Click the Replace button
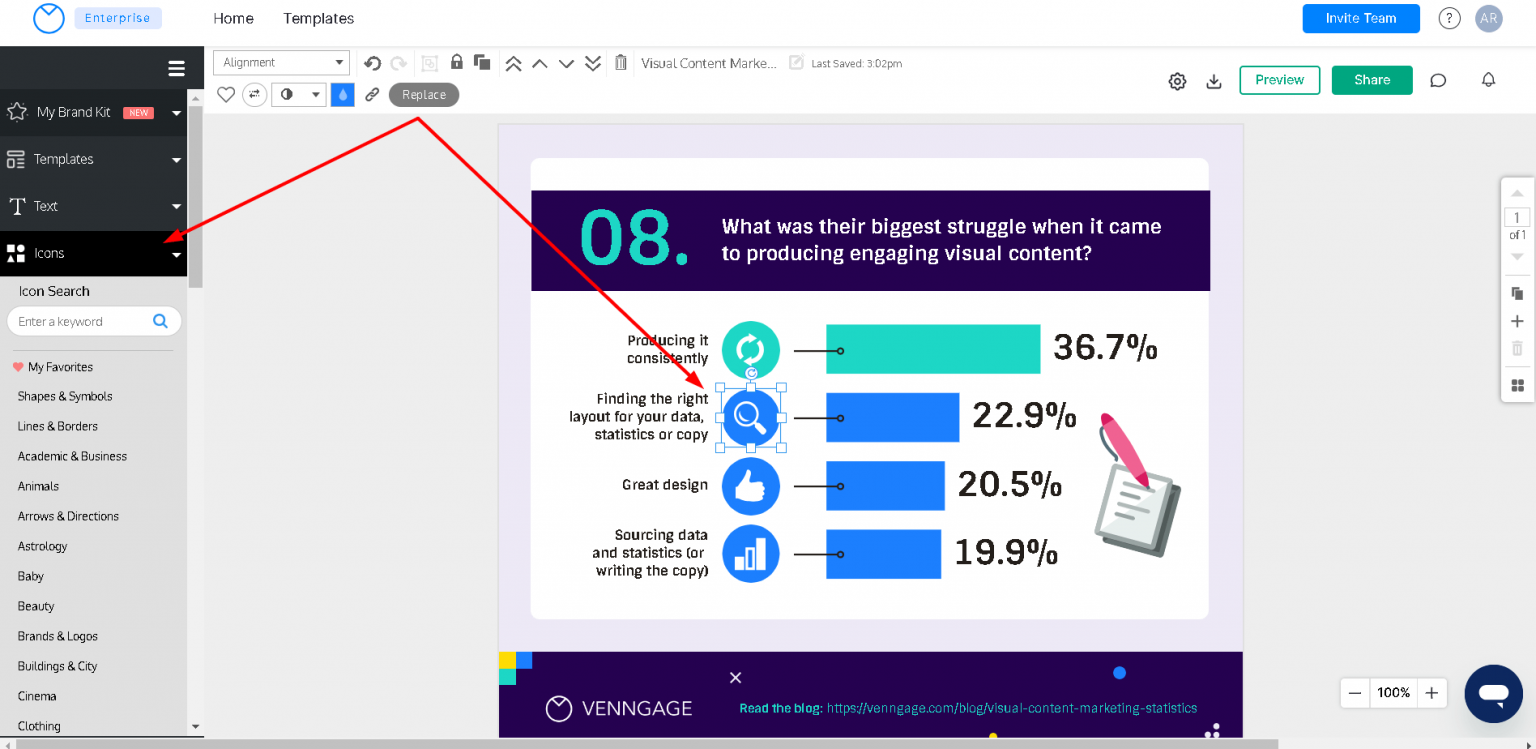Screen dimensions: 1536x749 coord(423,94)
